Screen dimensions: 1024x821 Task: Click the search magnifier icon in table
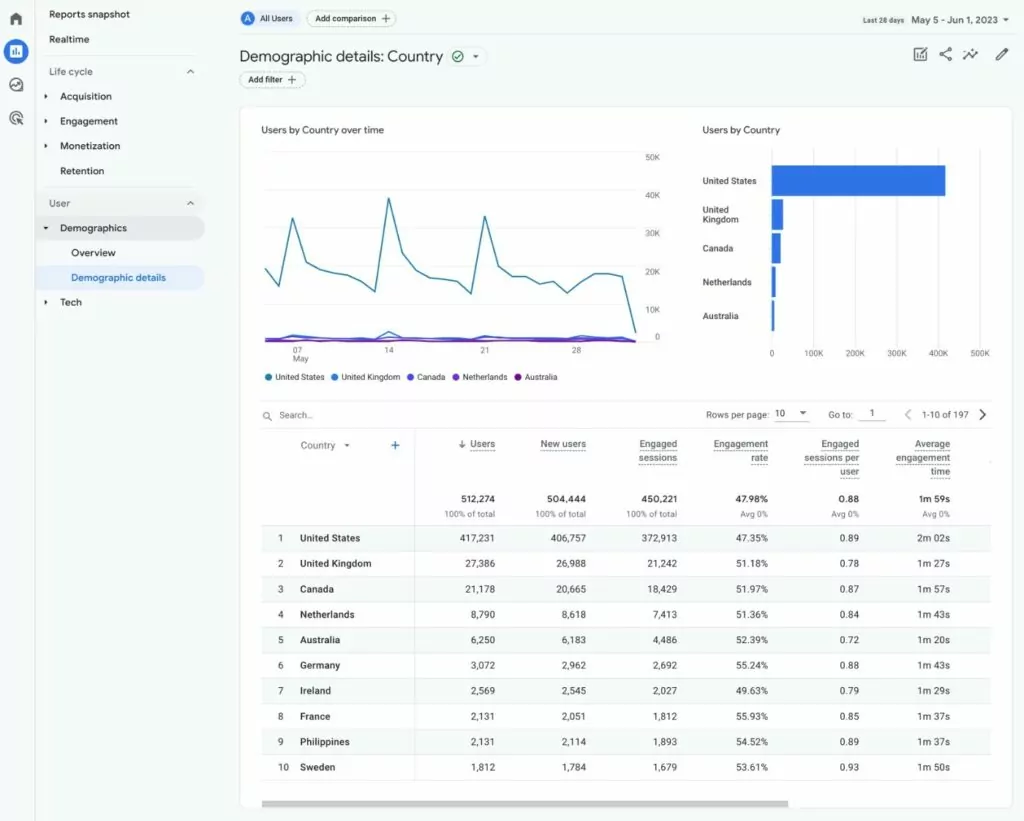tap(267, 415)
